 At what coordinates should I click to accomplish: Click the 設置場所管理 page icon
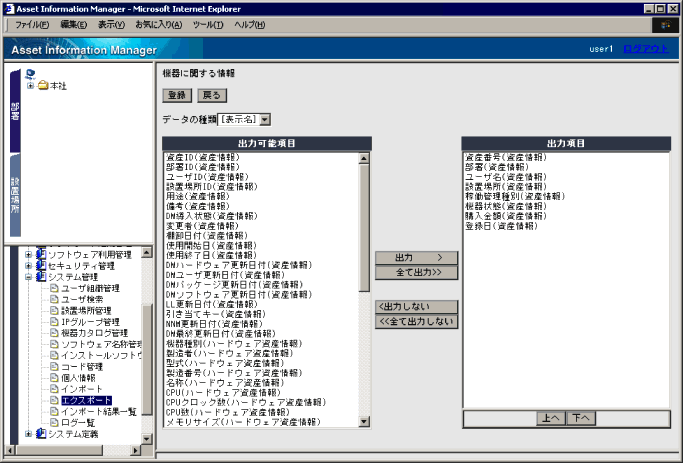pos(54,311)
